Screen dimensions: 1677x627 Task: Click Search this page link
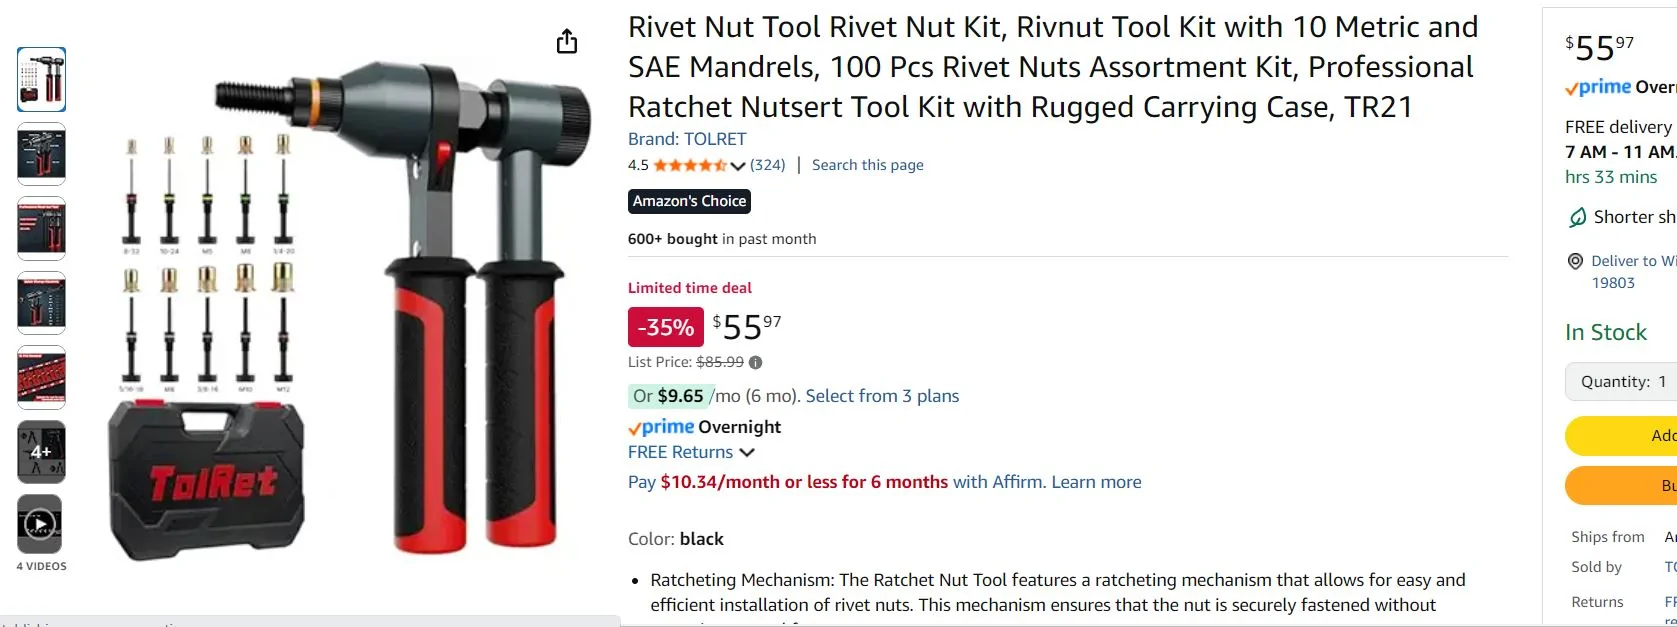tap(867, 165)
